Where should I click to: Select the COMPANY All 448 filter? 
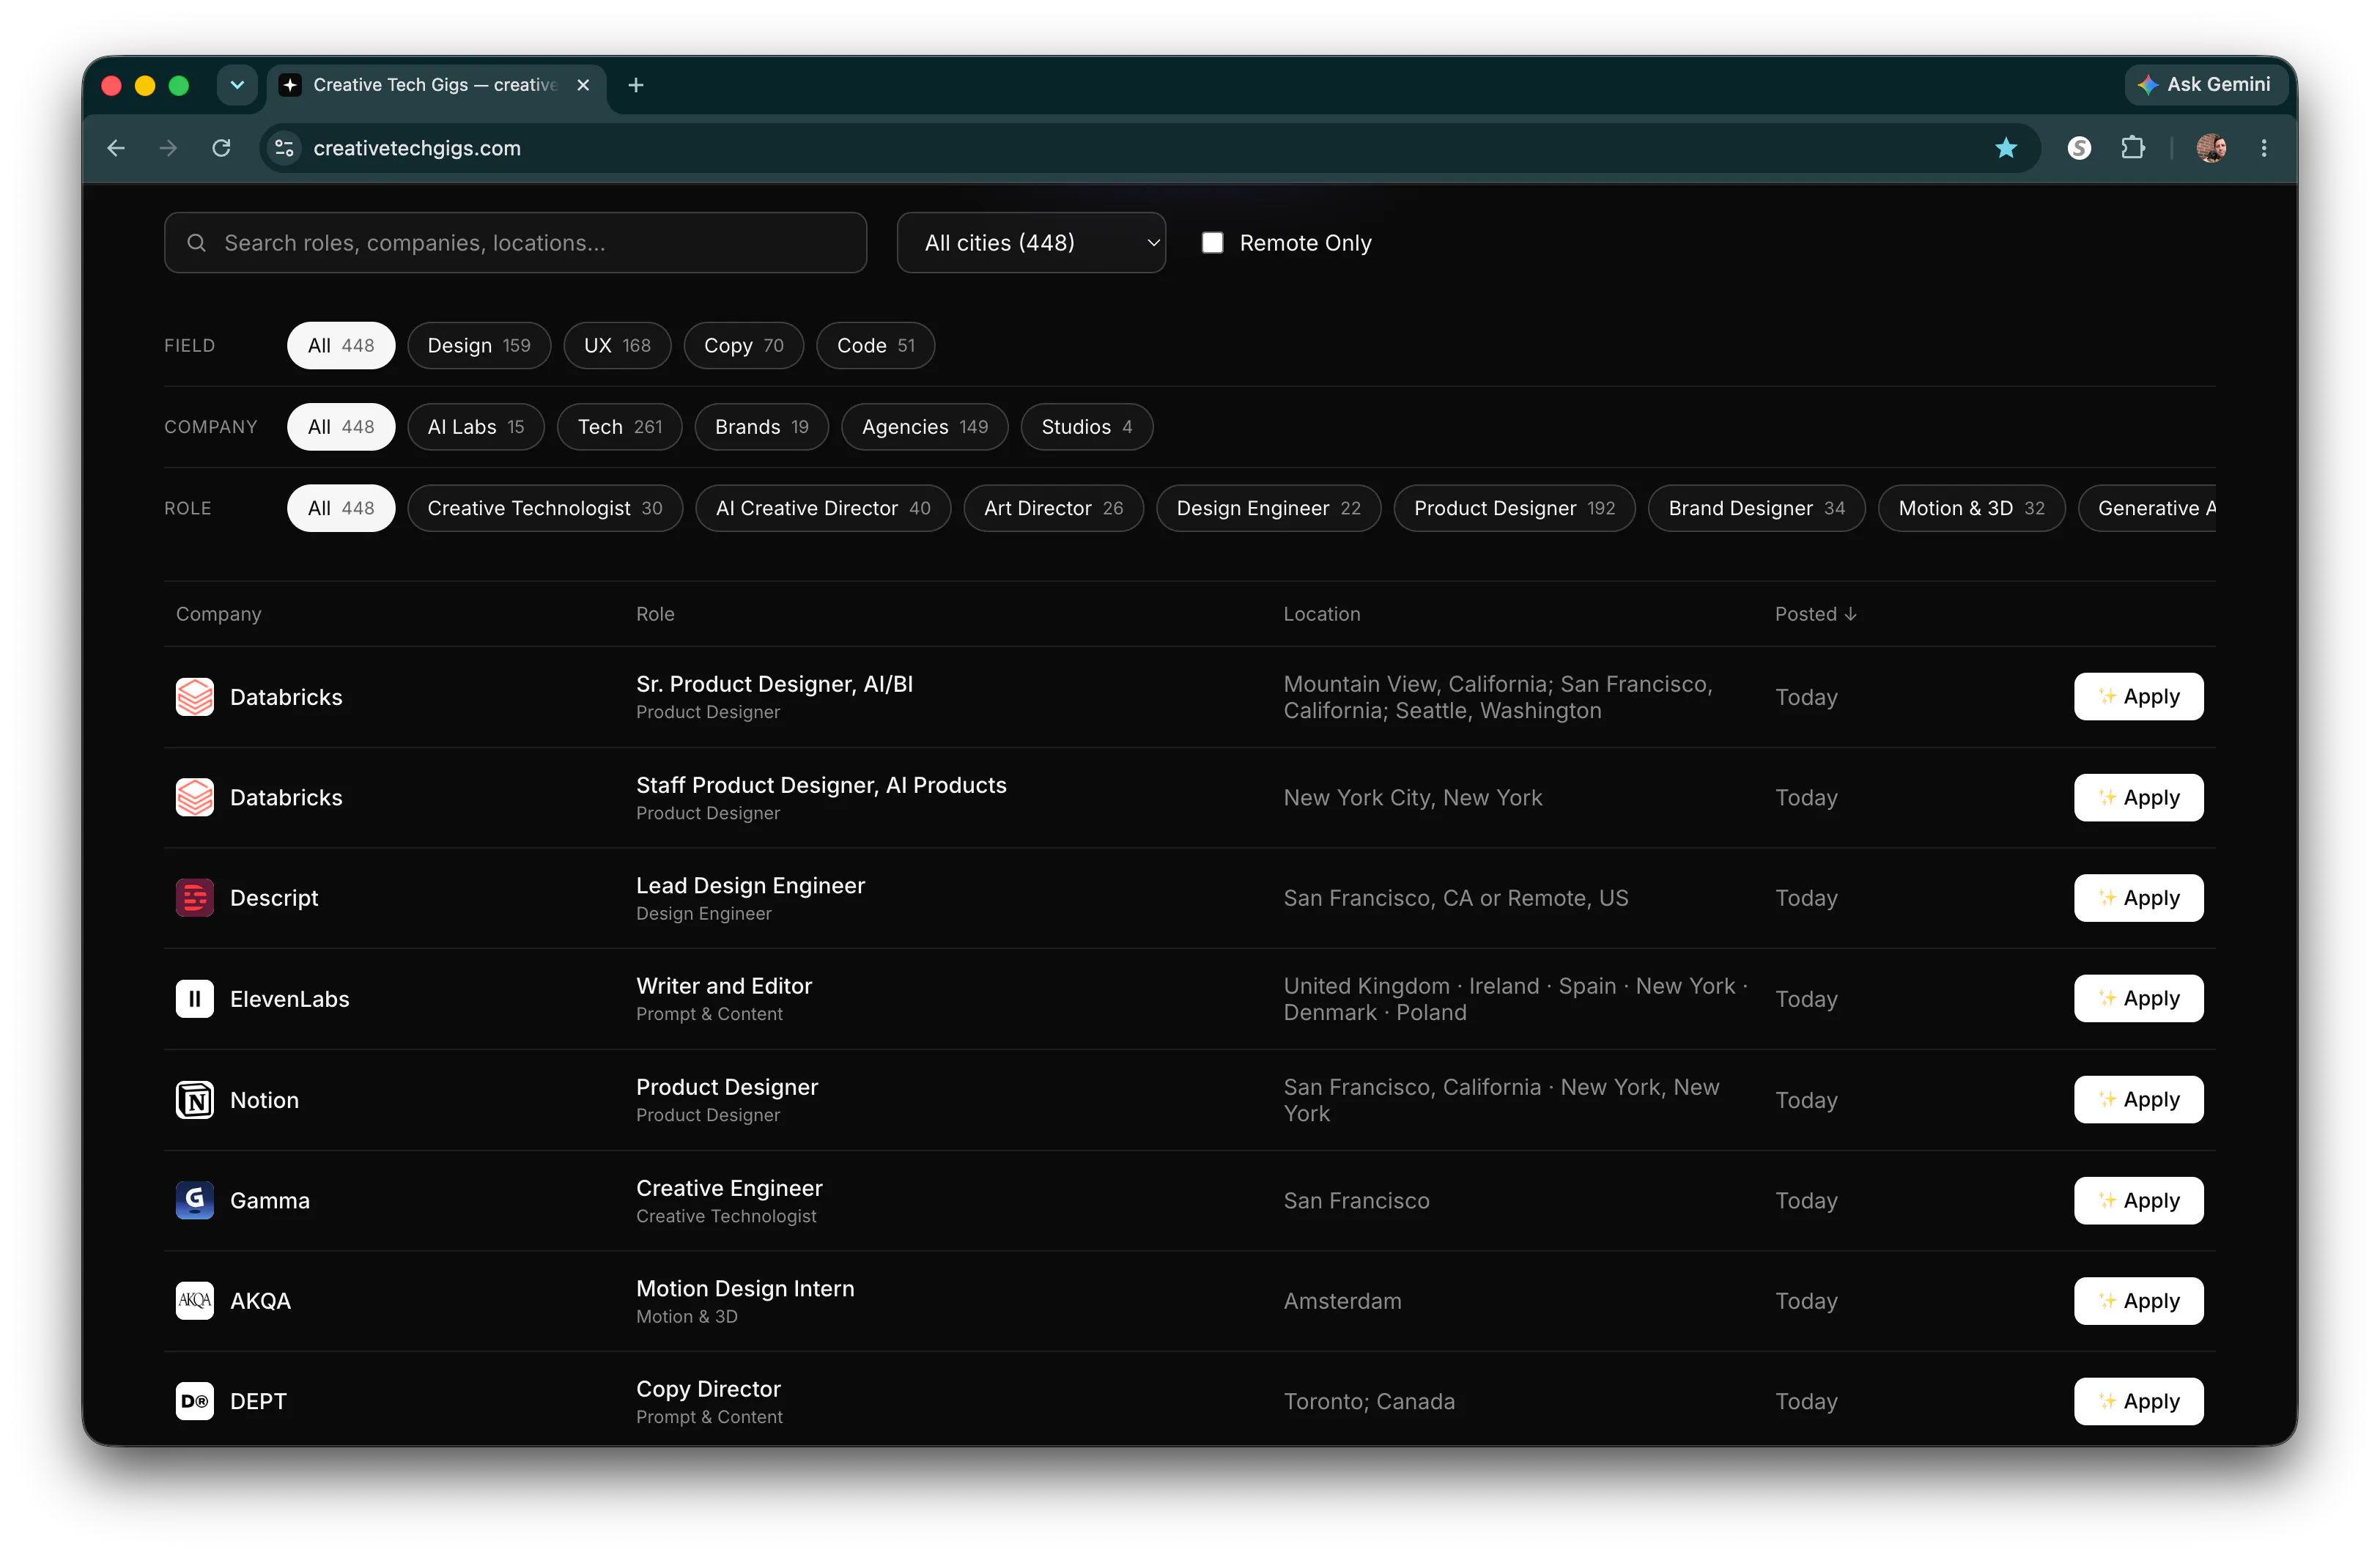pyautogui.click(x=341, y=427)
